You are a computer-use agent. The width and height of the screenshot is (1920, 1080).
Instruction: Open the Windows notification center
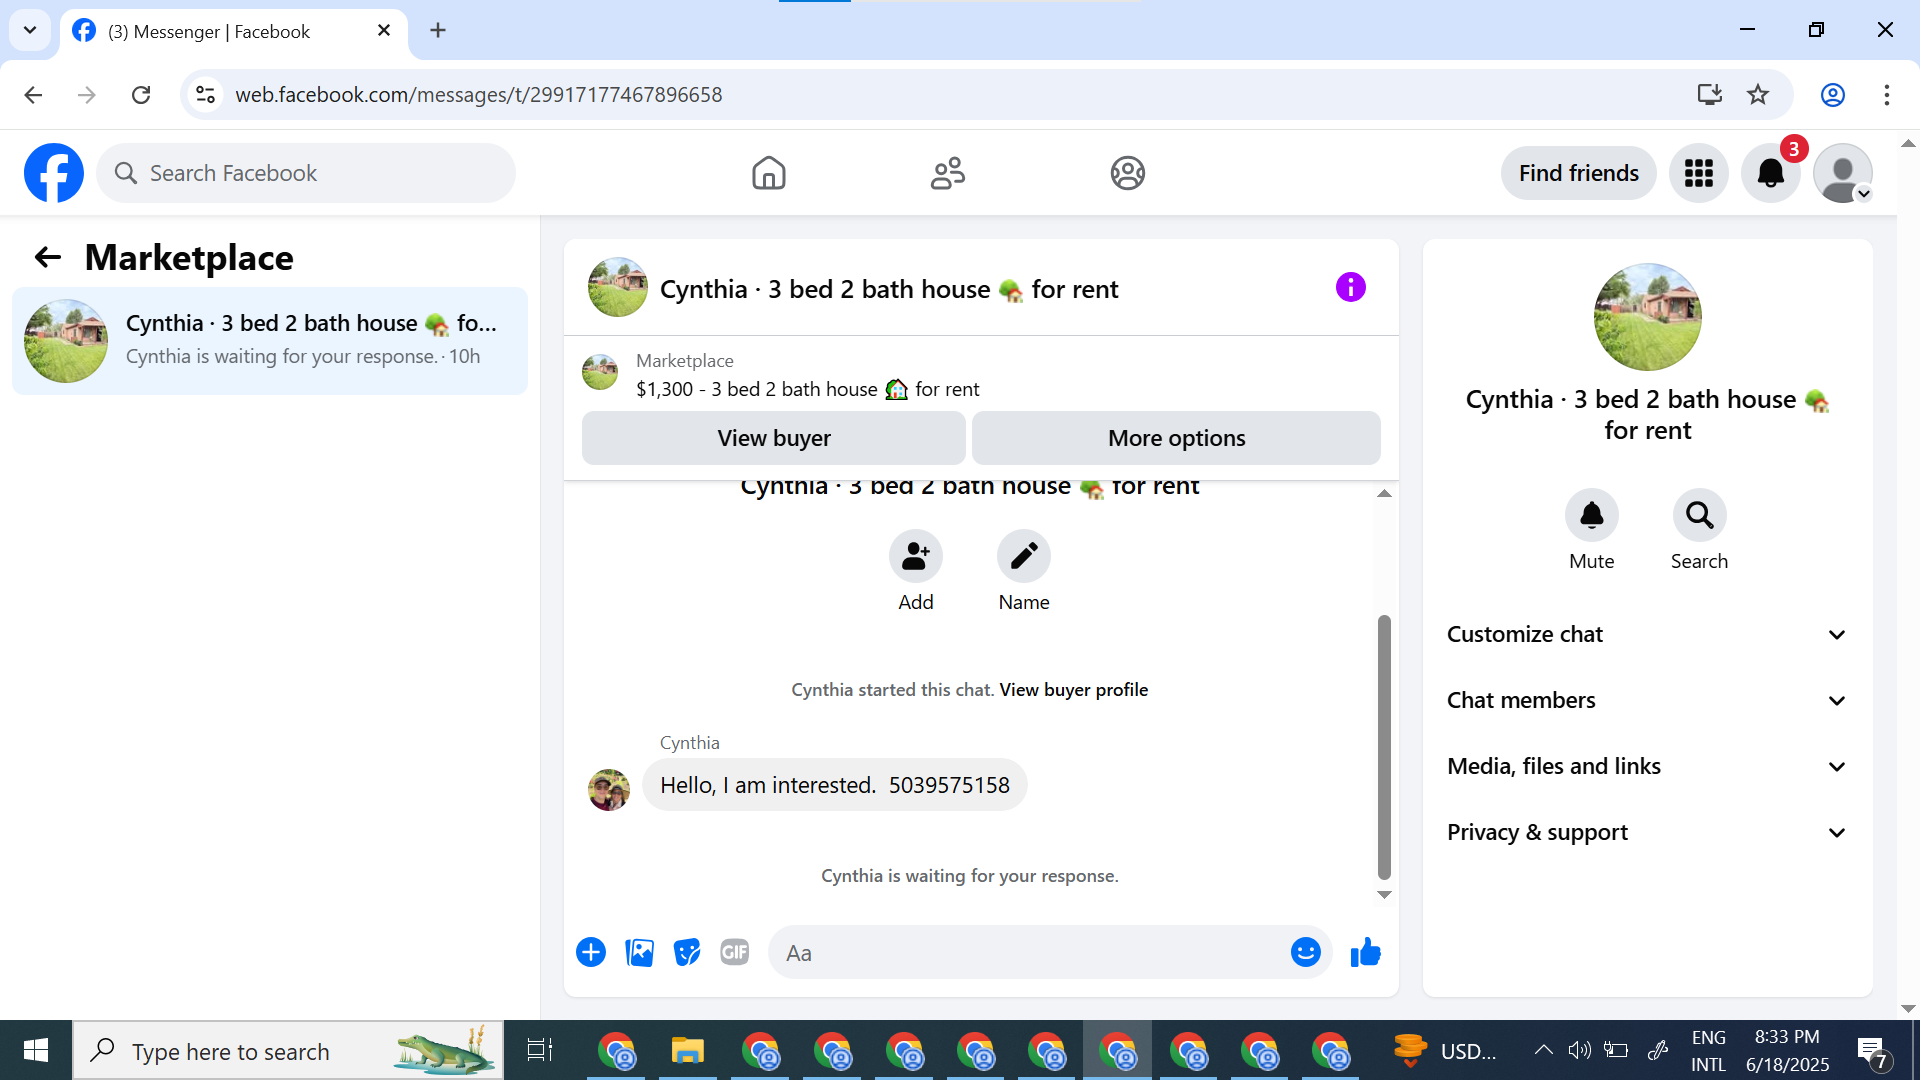click(1873, 1052)
